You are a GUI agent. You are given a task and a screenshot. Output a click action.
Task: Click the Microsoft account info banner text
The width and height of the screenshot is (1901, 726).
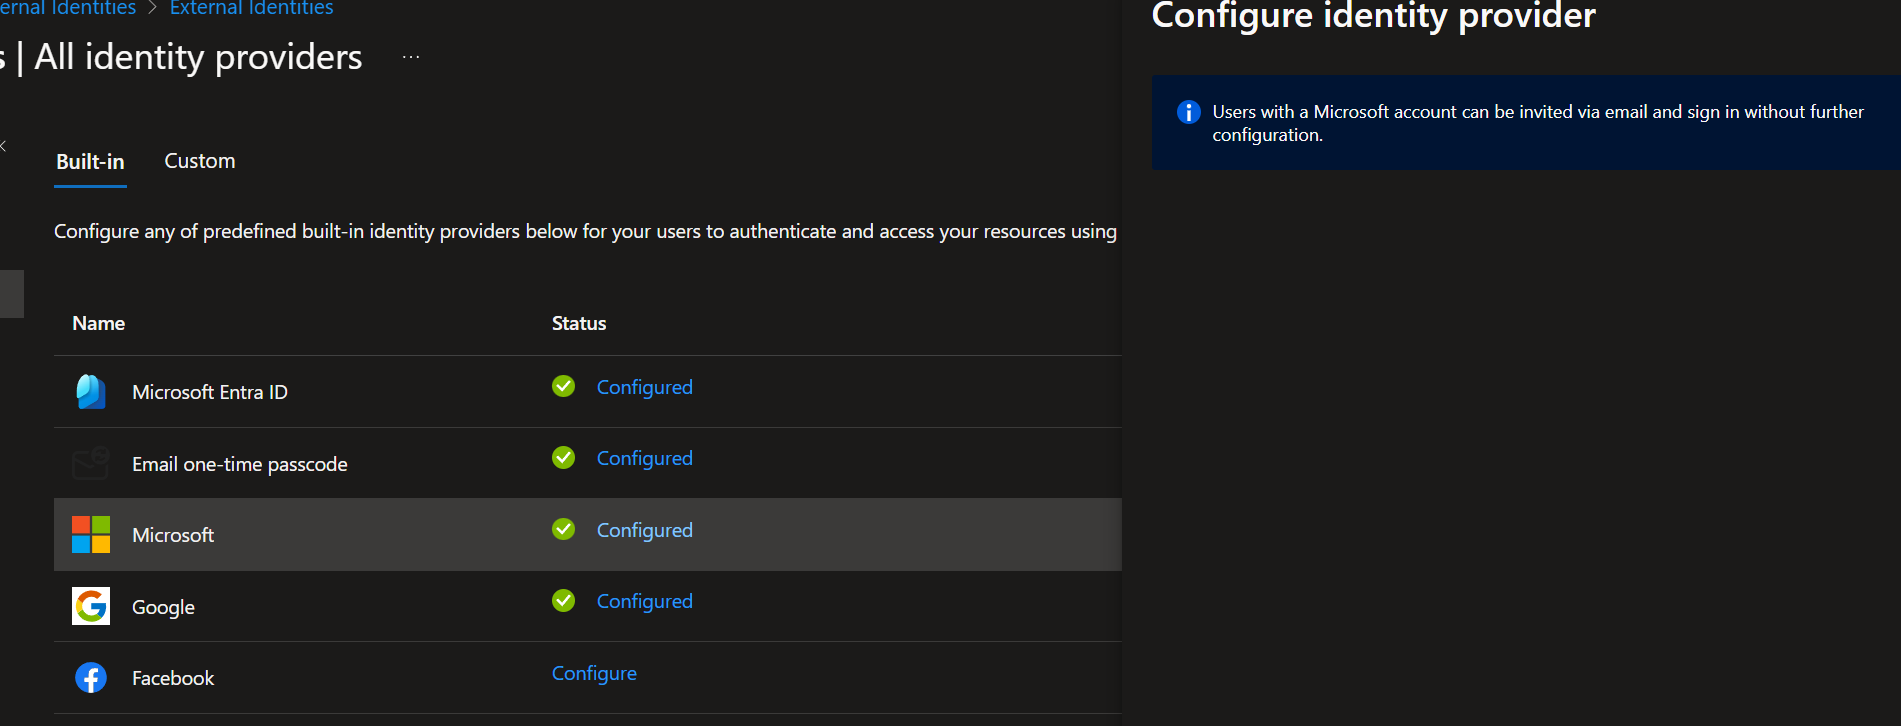pos(1538,123)
